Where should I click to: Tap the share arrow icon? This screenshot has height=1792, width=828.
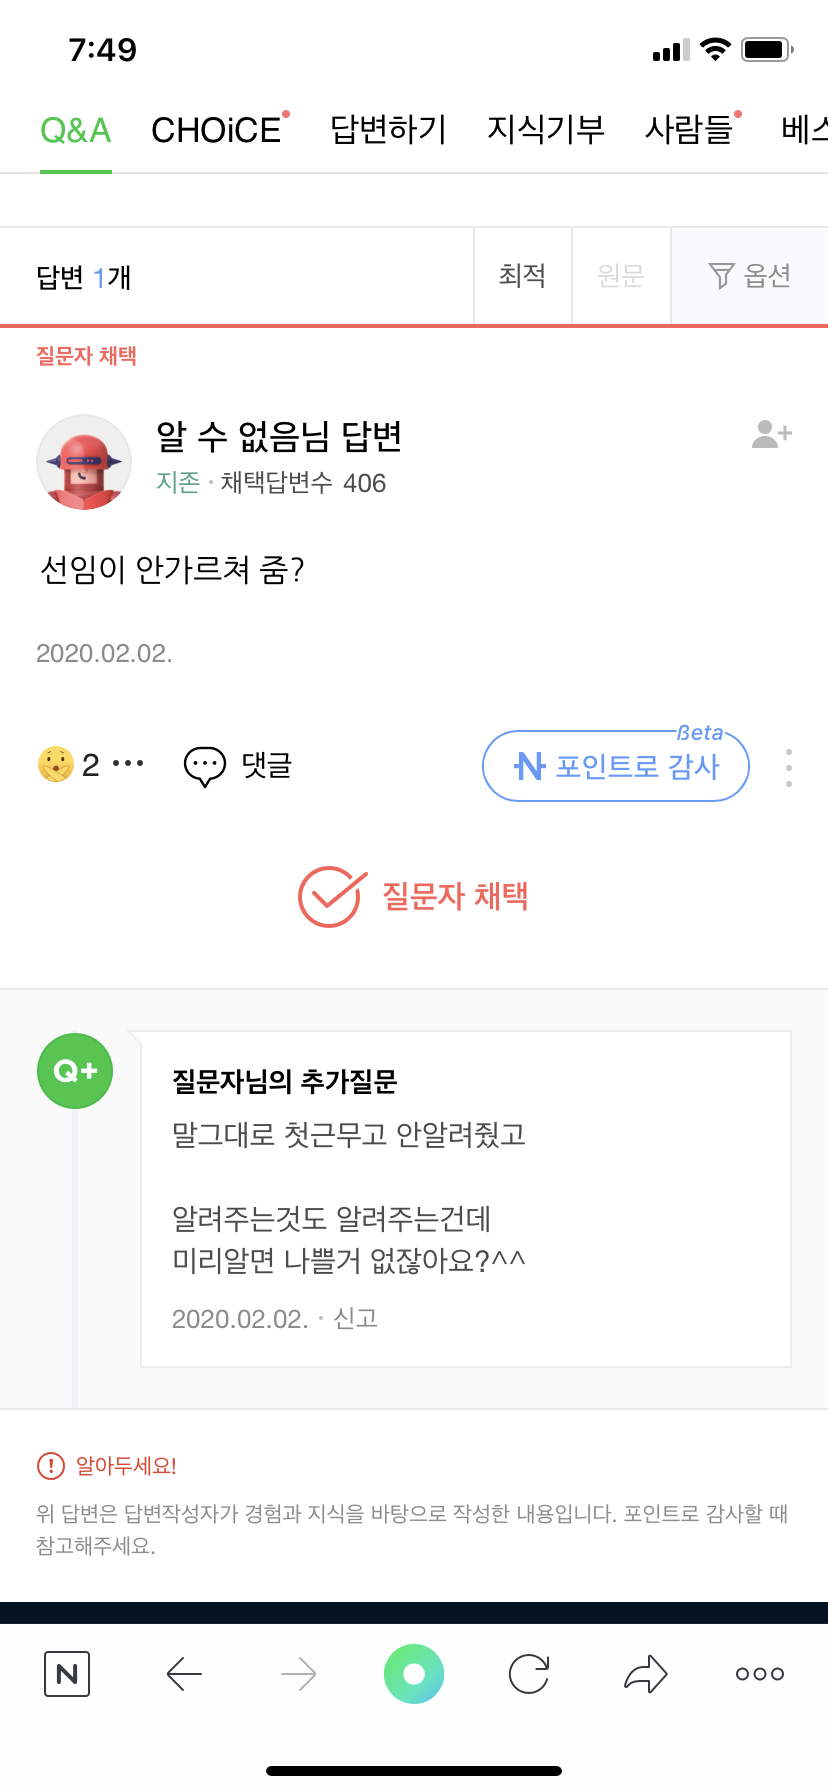tap(645, 1674)
